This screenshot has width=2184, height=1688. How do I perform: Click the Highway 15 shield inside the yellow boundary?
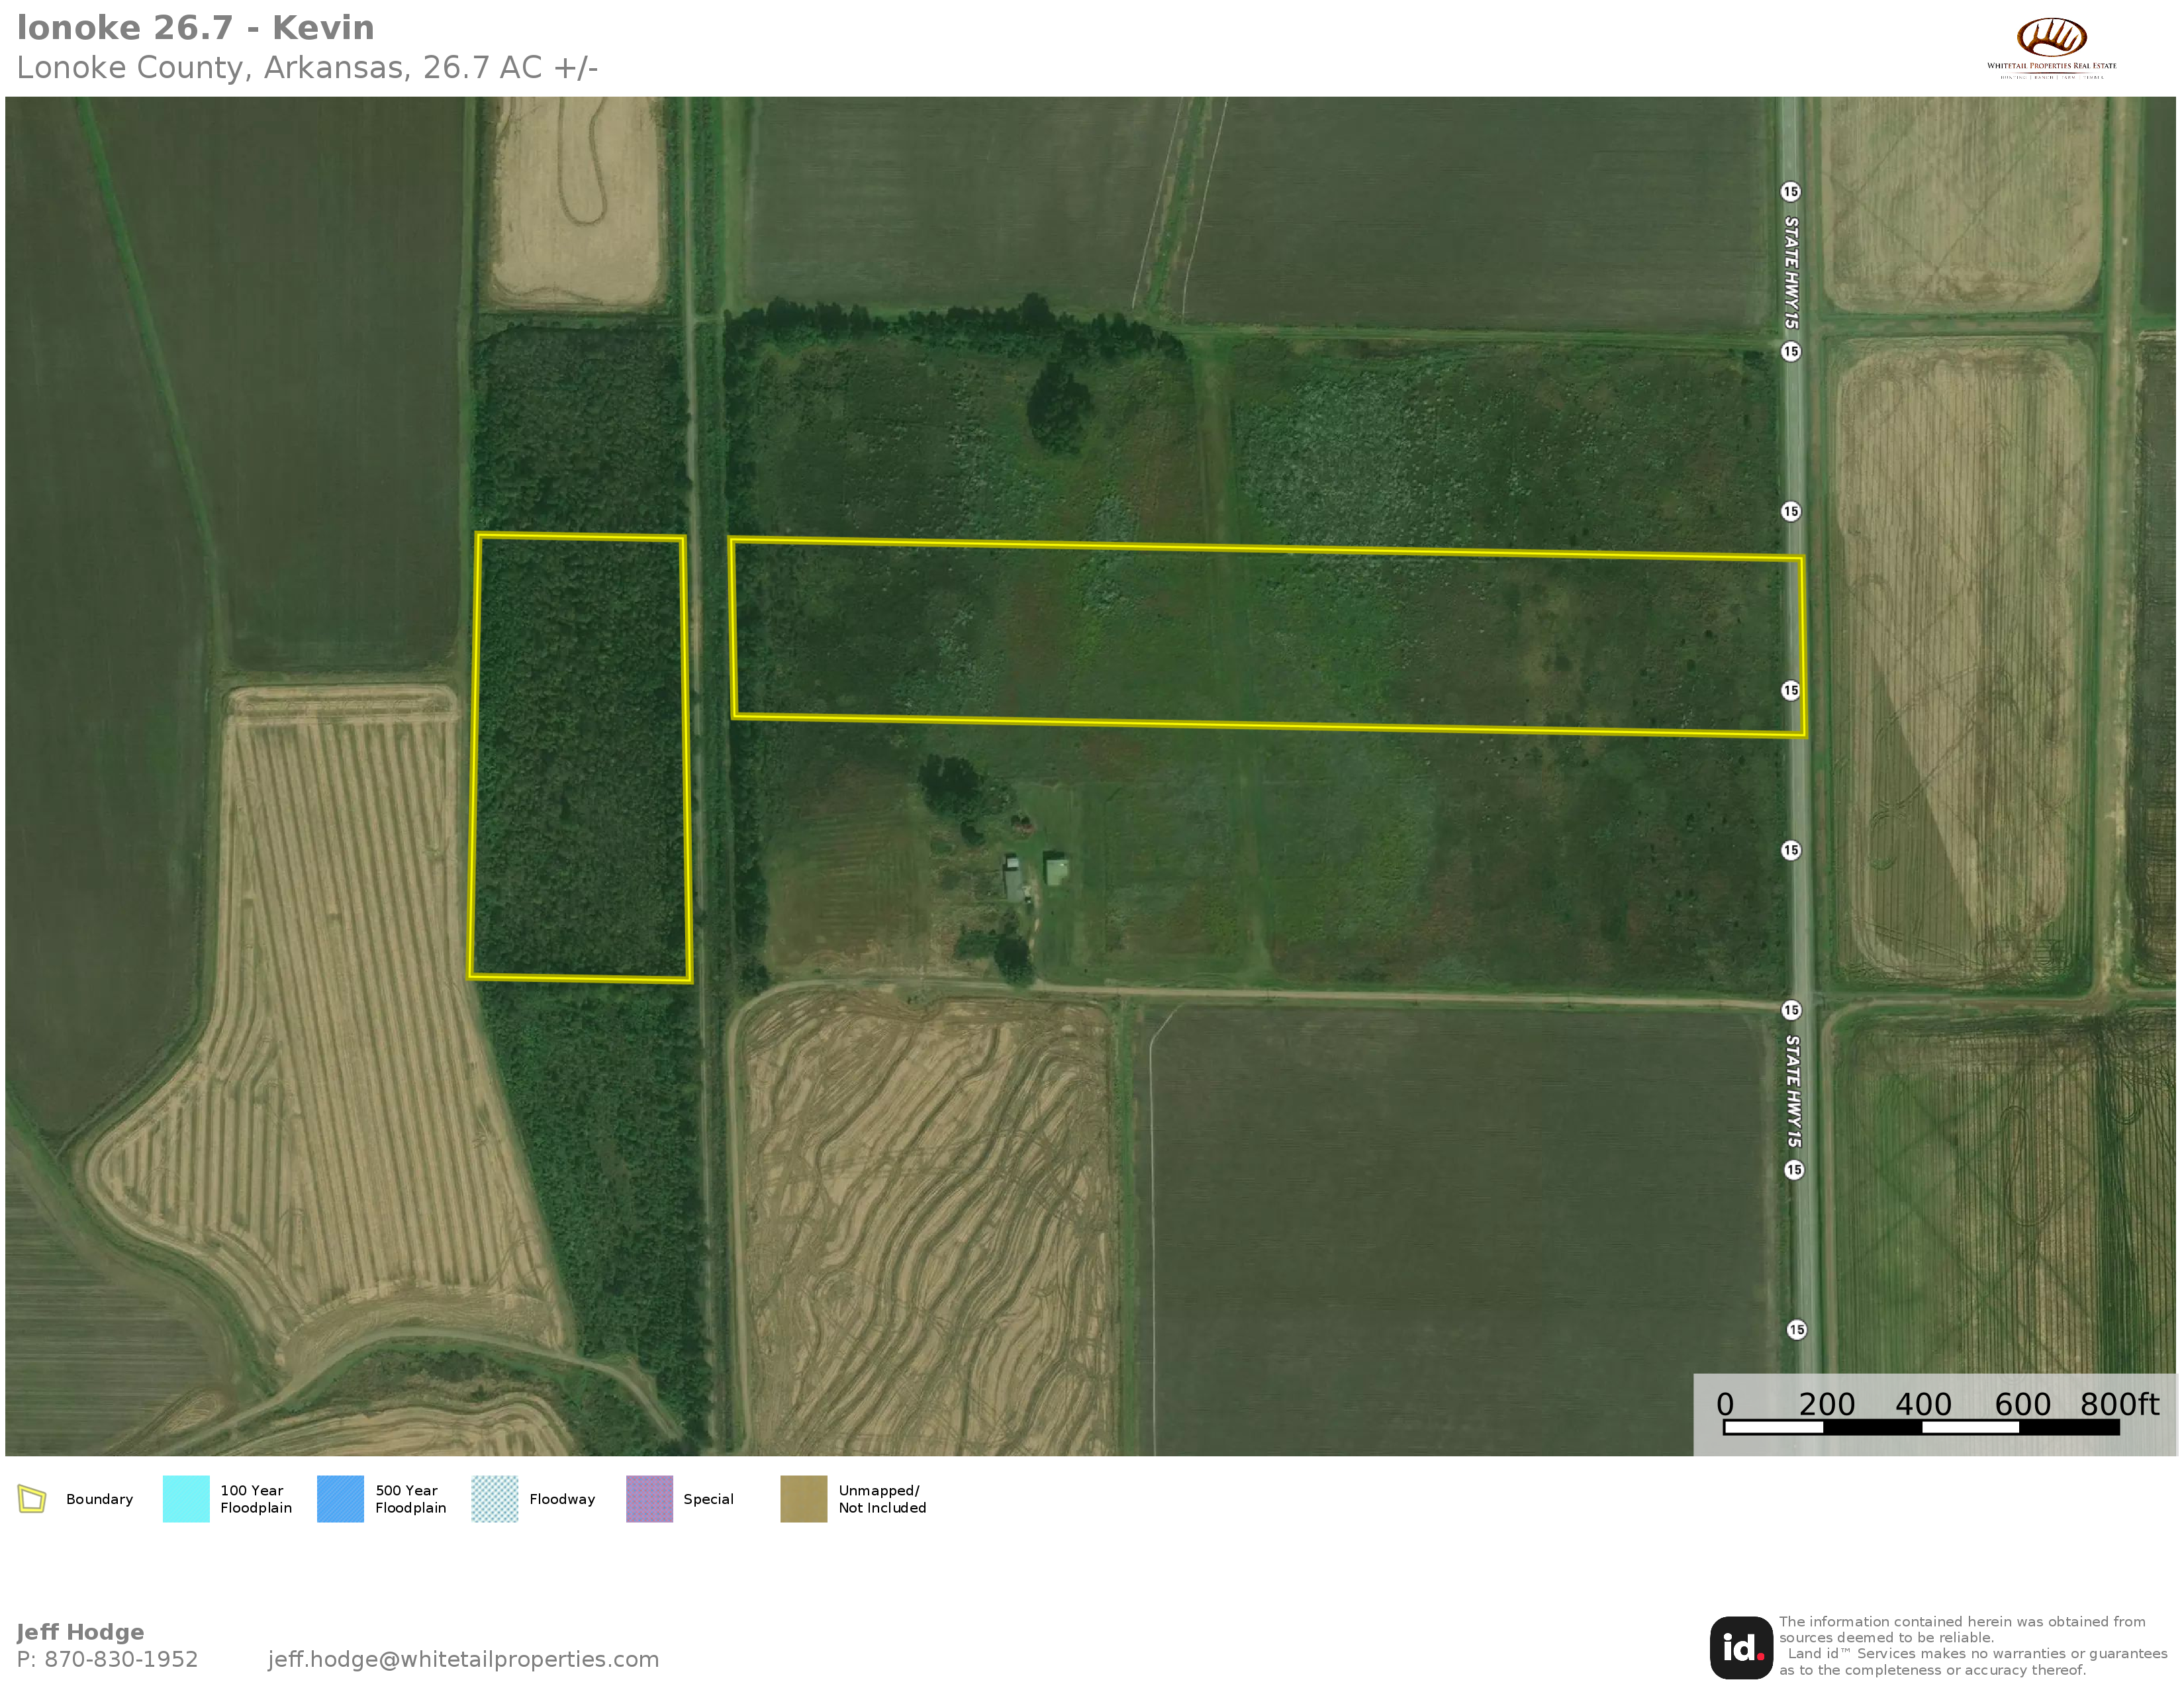1790,690
